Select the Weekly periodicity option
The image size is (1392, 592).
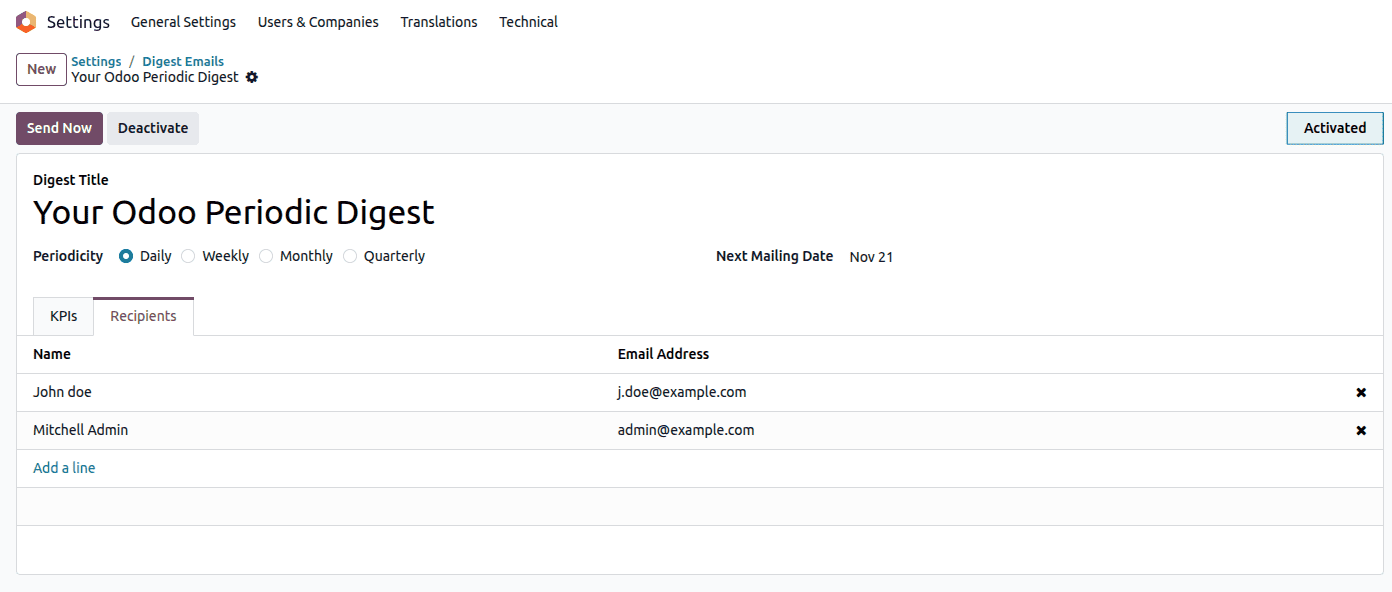pos(188,256)
